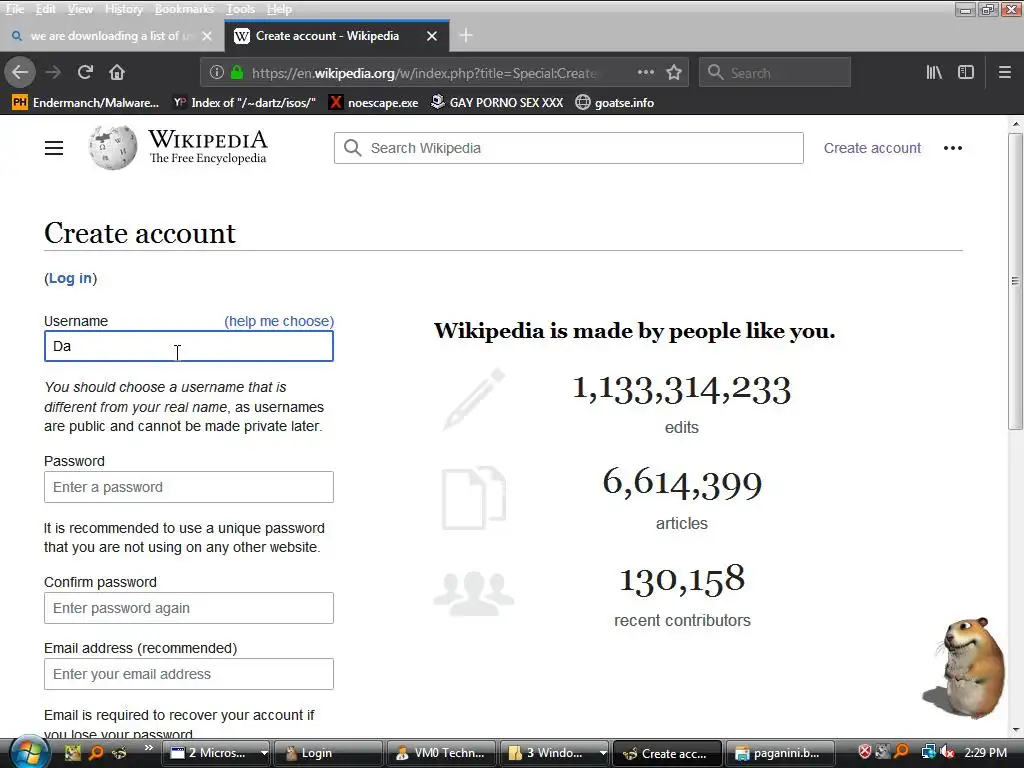Close the 'Create account - Wikipedia' tab
Image resolution: width=1024 pixels, height=768 pixels.
(x=432, y=36)
